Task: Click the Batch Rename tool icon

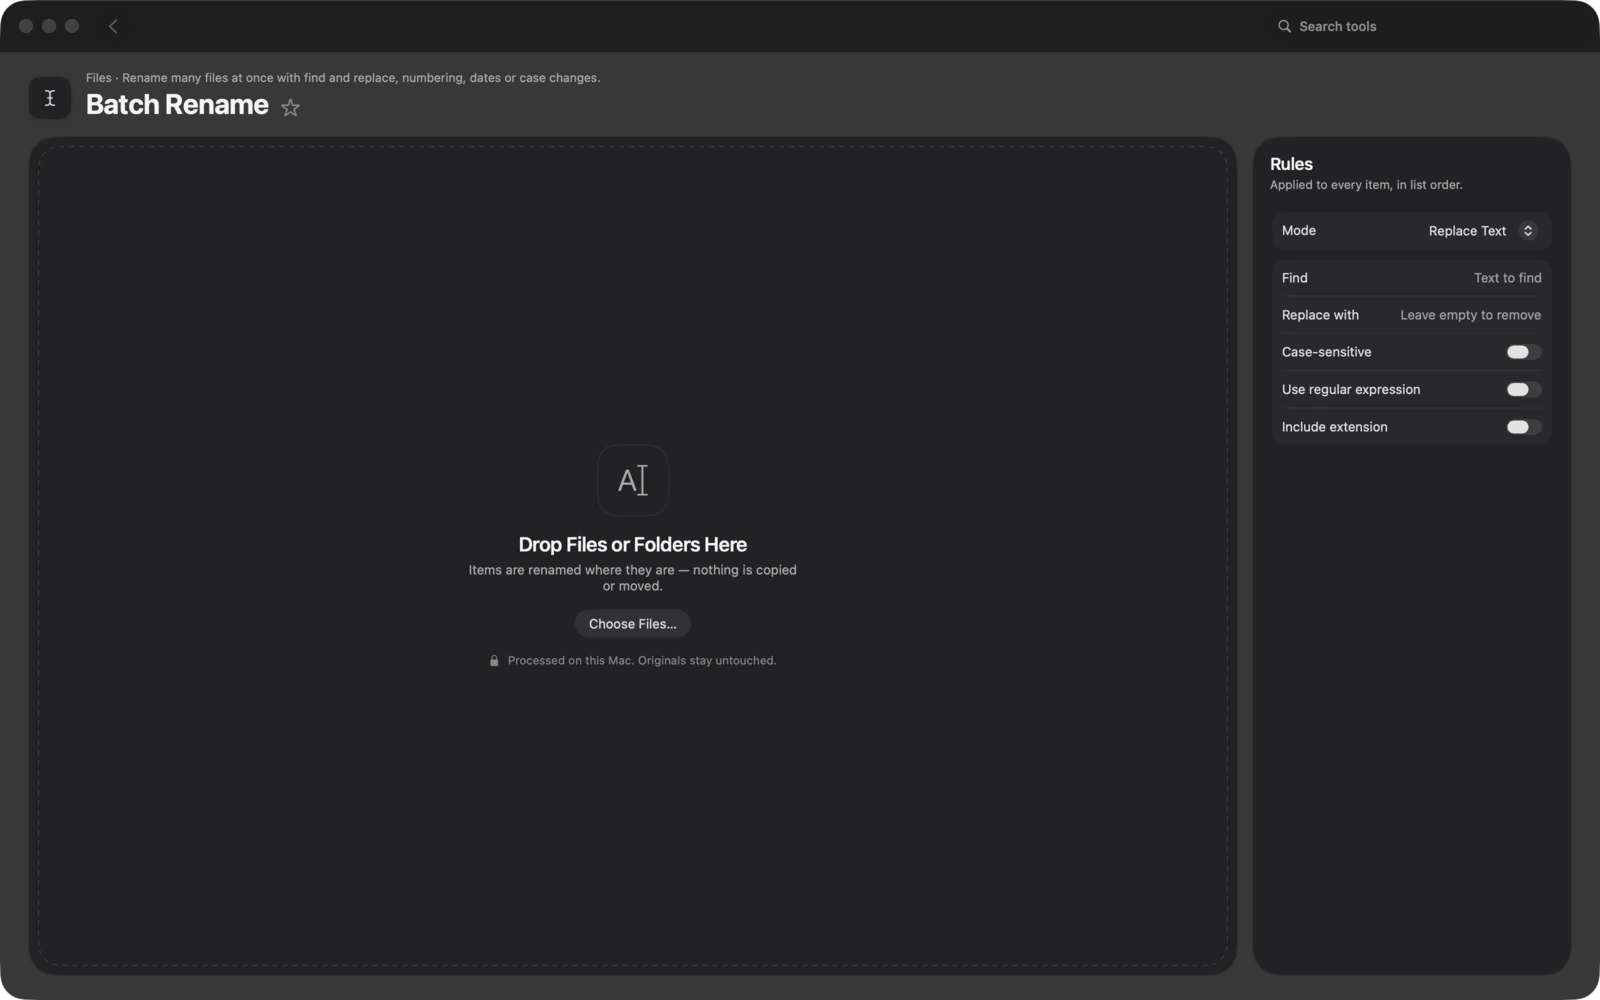Action: (x=50, y=98)
